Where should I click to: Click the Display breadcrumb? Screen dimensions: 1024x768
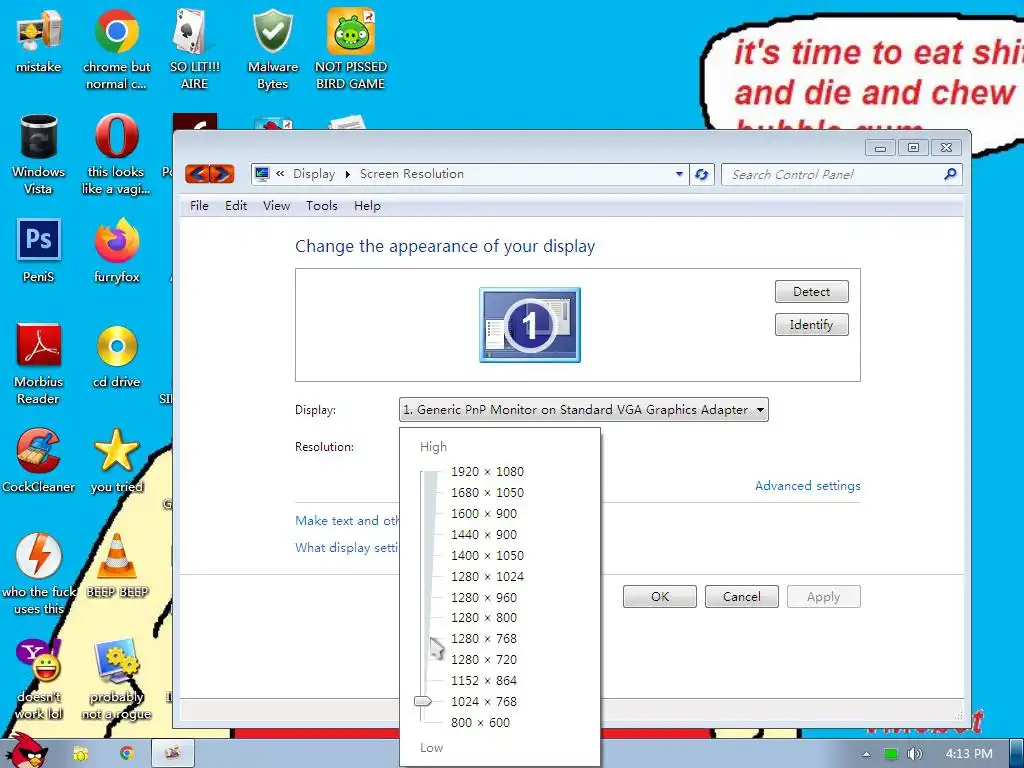pyautogui.click(x=313, y=174)
